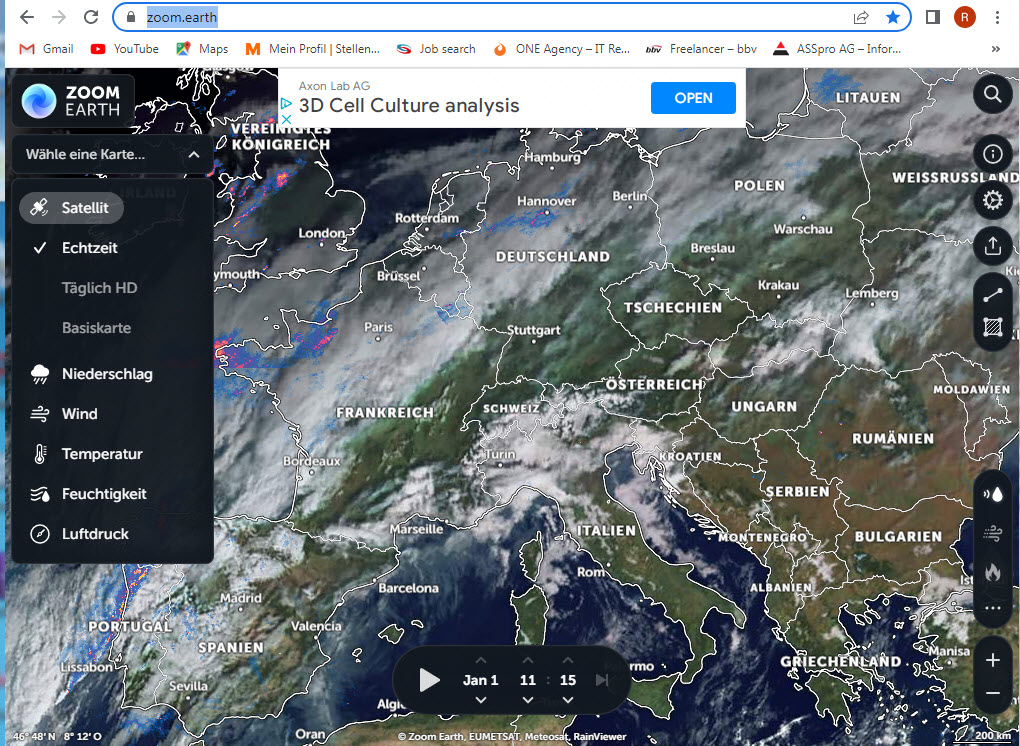Open the Gmail bookmark
This screenshot has height=746, width=1020.
47,49
